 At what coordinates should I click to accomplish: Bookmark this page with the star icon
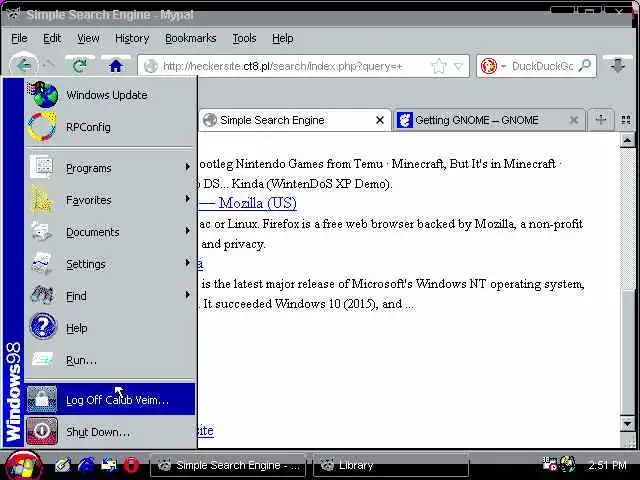click(x=439, y=66)
